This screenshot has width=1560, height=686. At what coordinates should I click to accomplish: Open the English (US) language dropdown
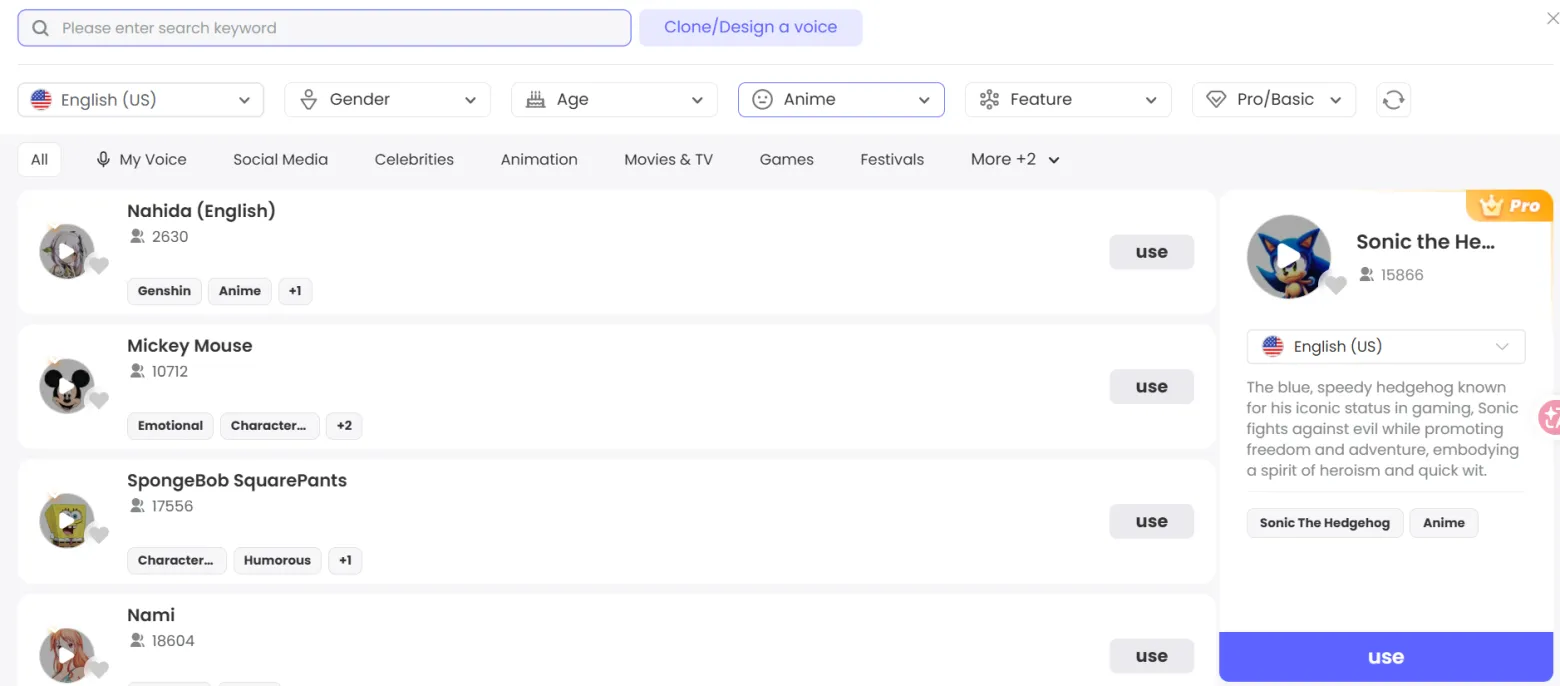point(141,99)
